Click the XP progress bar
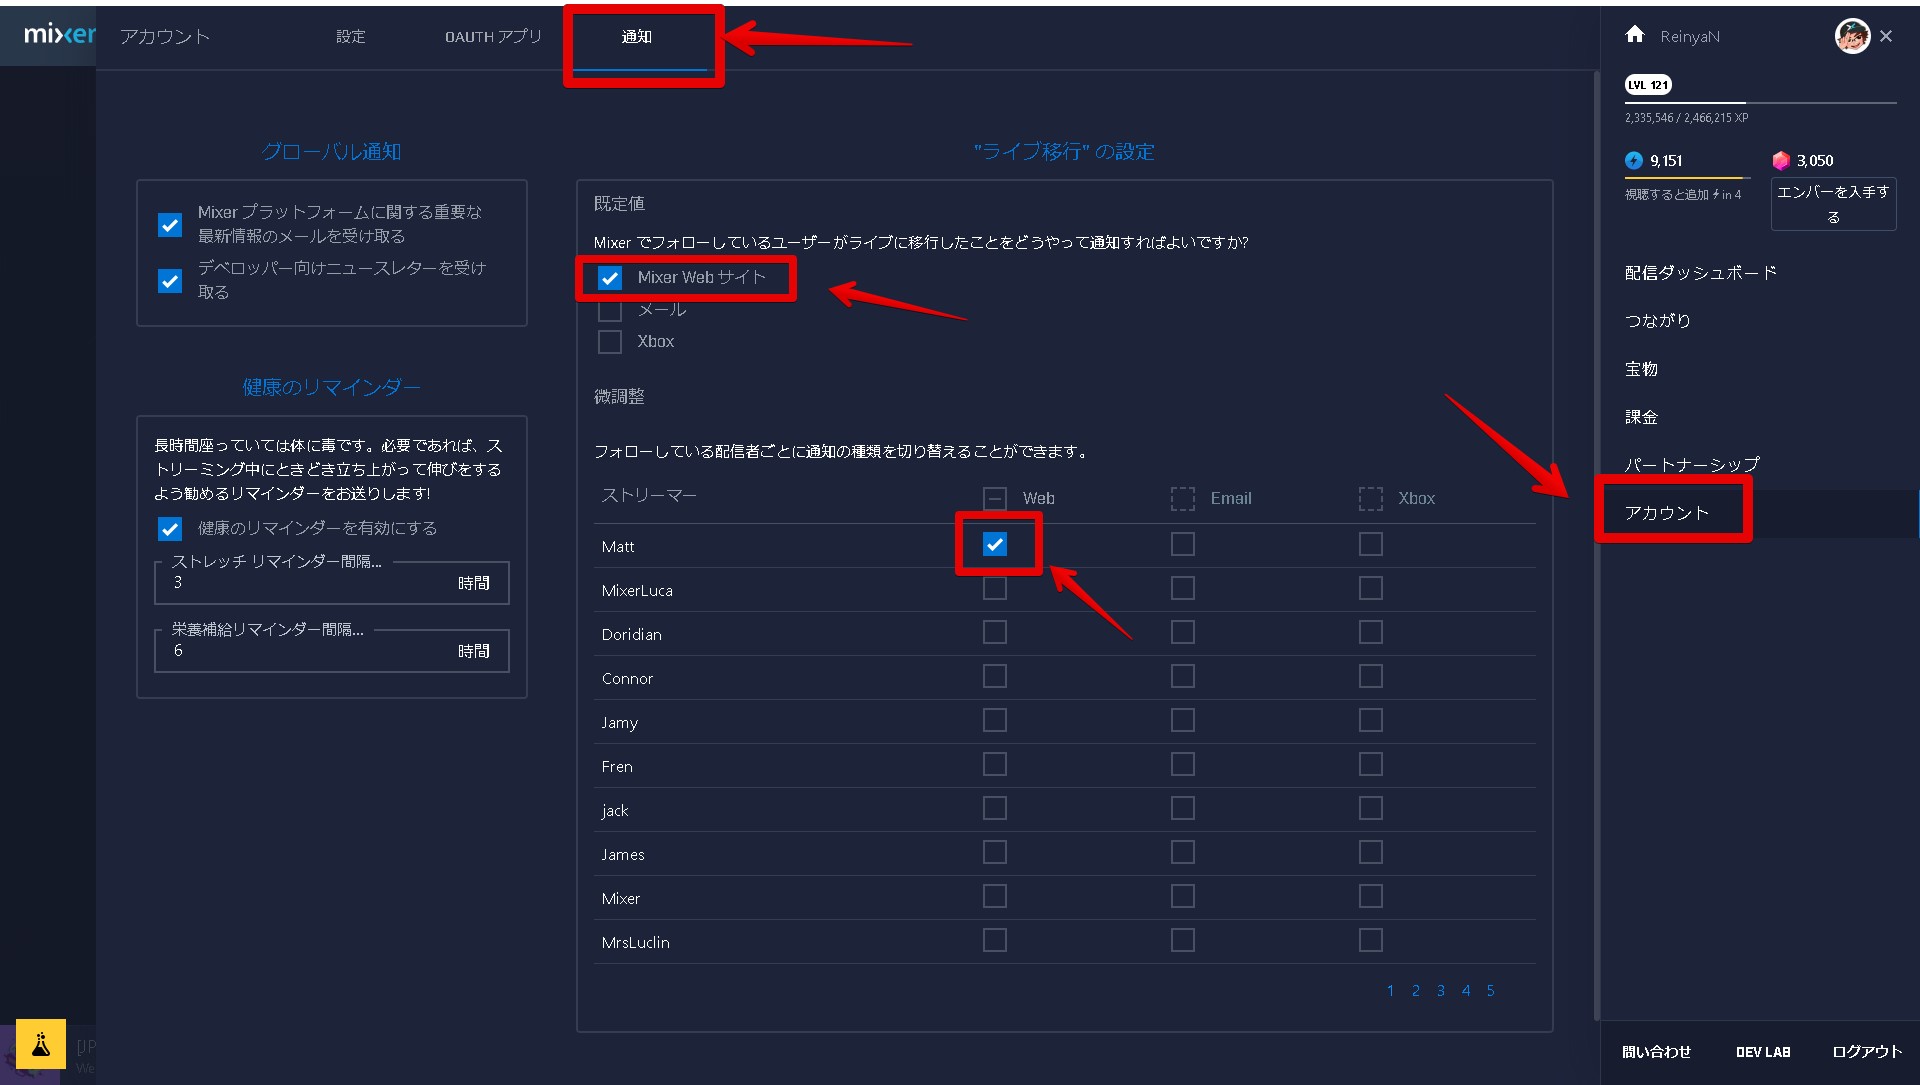 point(1760,103)
